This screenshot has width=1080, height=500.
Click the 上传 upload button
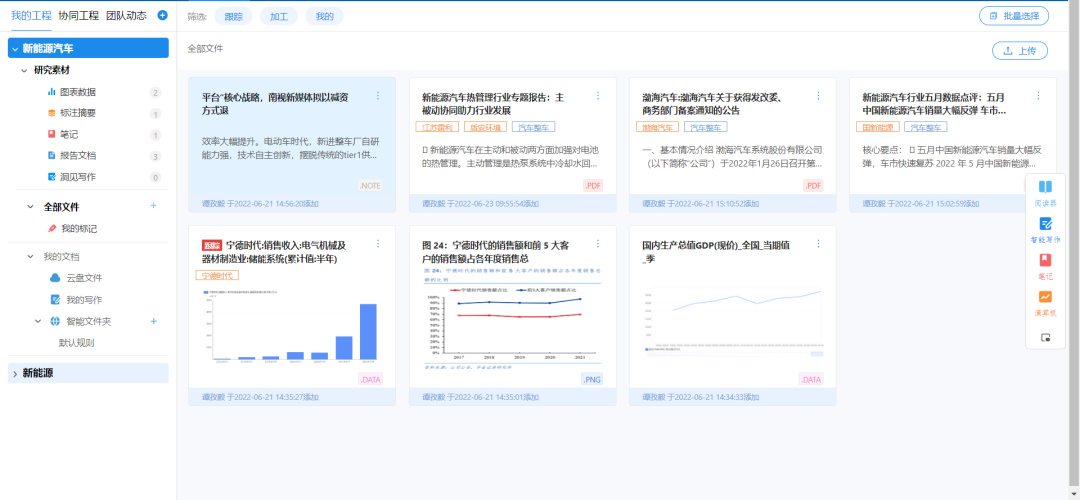point(1019,50)
